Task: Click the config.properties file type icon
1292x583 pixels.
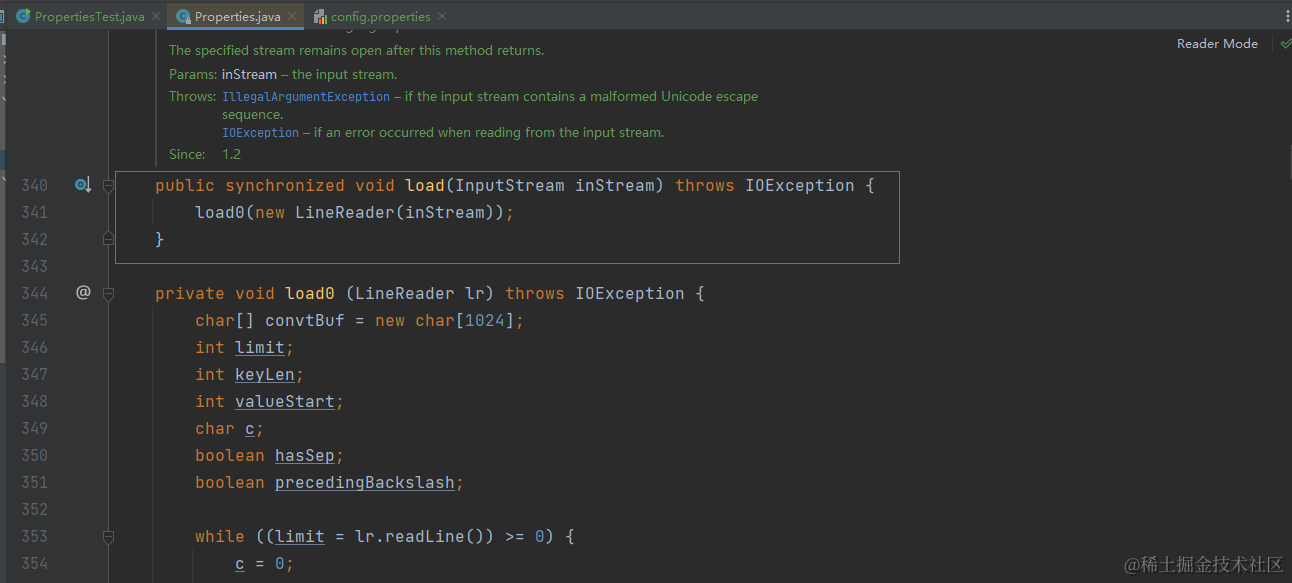Action: pyautogui.click(x=320, y=16)
